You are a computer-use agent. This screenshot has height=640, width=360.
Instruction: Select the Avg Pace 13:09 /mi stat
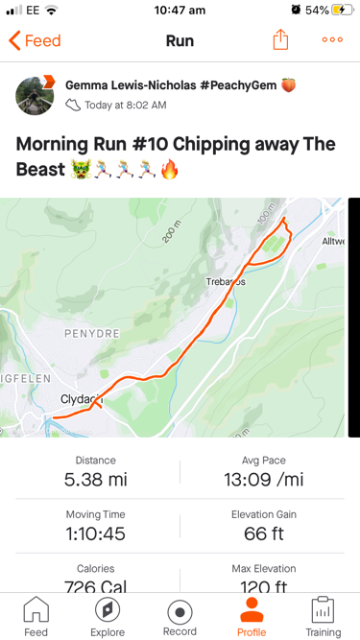tap(264, 472)
